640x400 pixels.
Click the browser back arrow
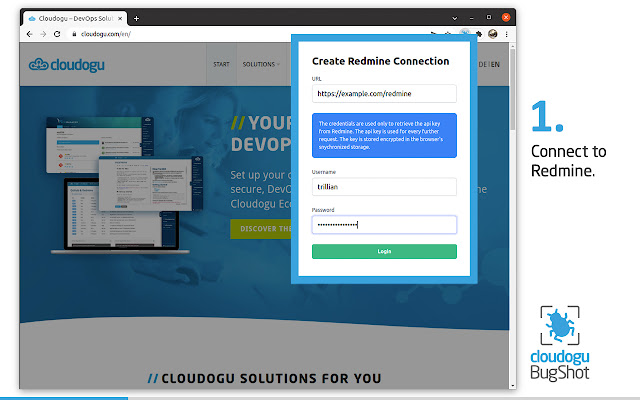29,34
